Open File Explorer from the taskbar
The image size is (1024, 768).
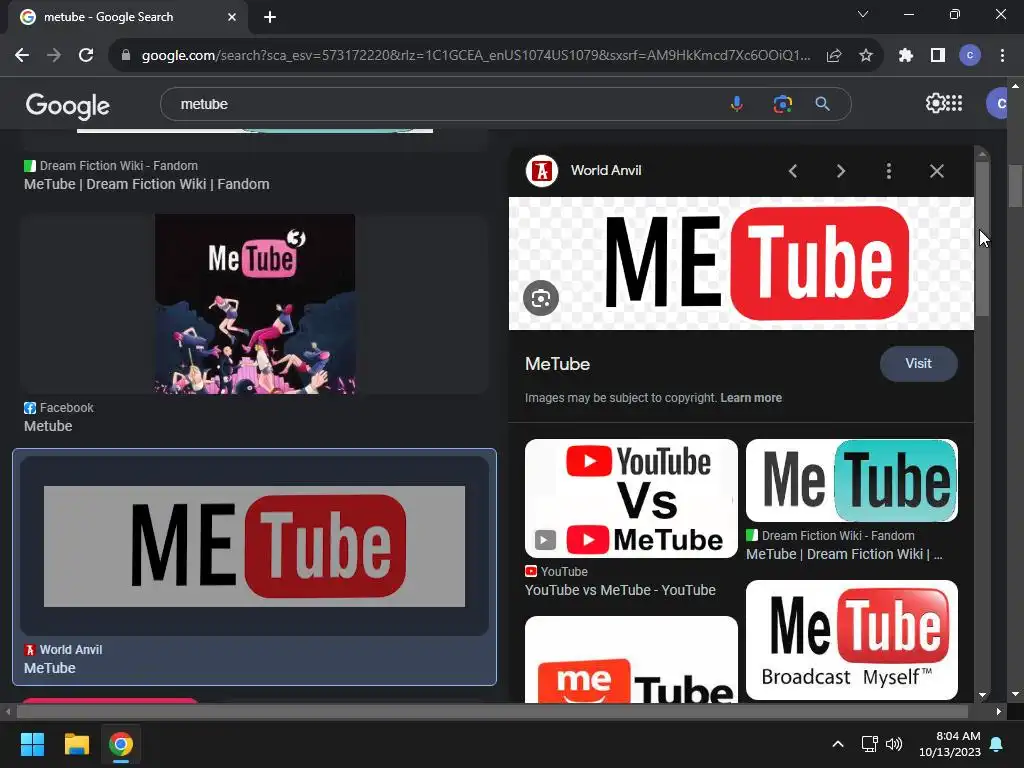pos(76,744)
